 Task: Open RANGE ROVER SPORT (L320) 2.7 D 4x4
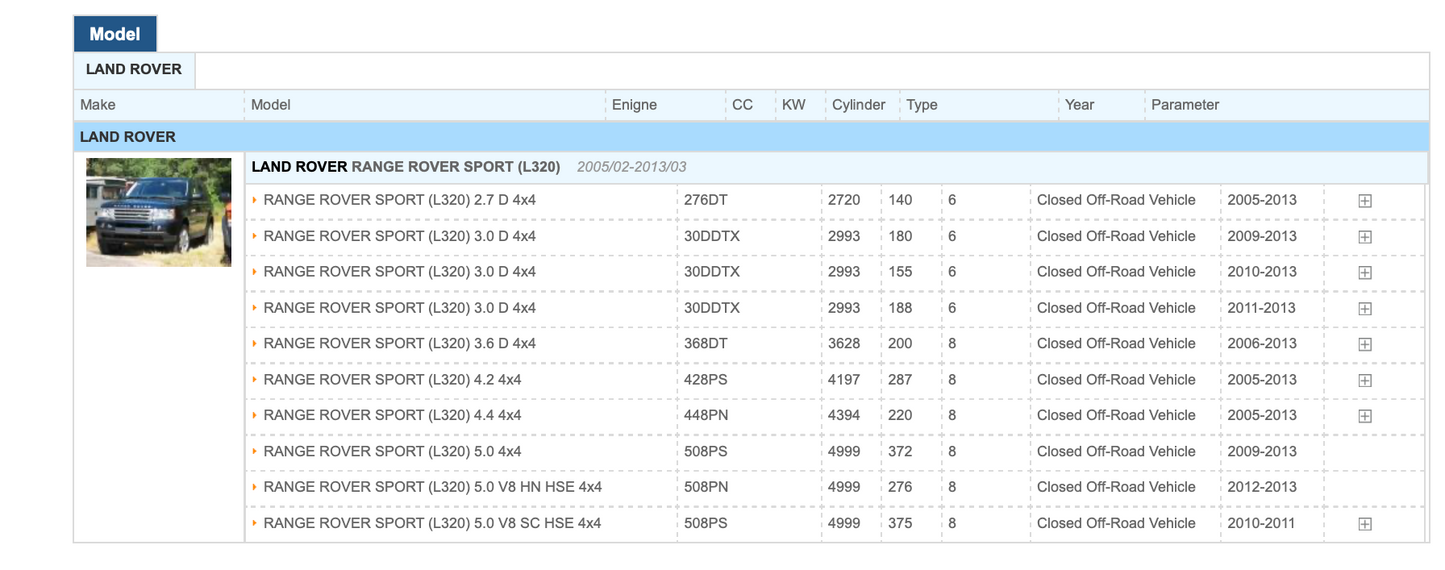[400, 200]
